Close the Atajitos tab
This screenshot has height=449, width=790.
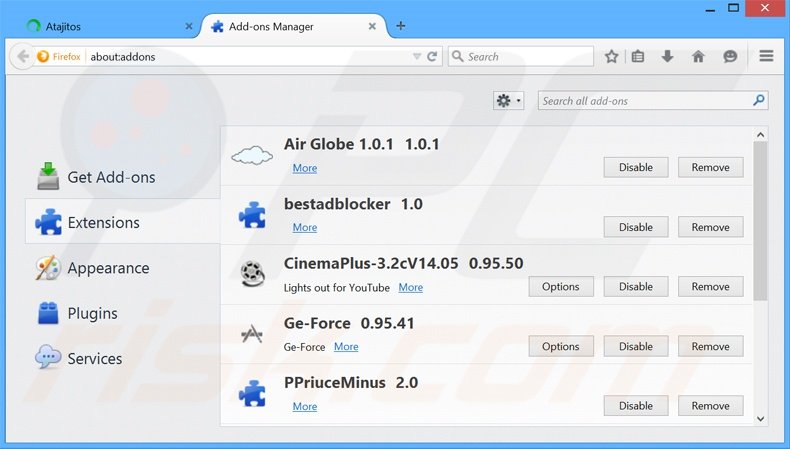189,26
